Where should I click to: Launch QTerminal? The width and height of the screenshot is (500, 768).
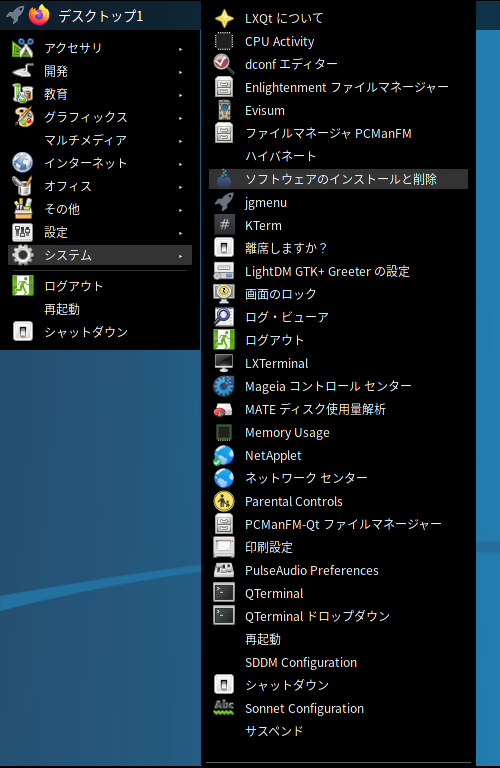click(338, 593)
